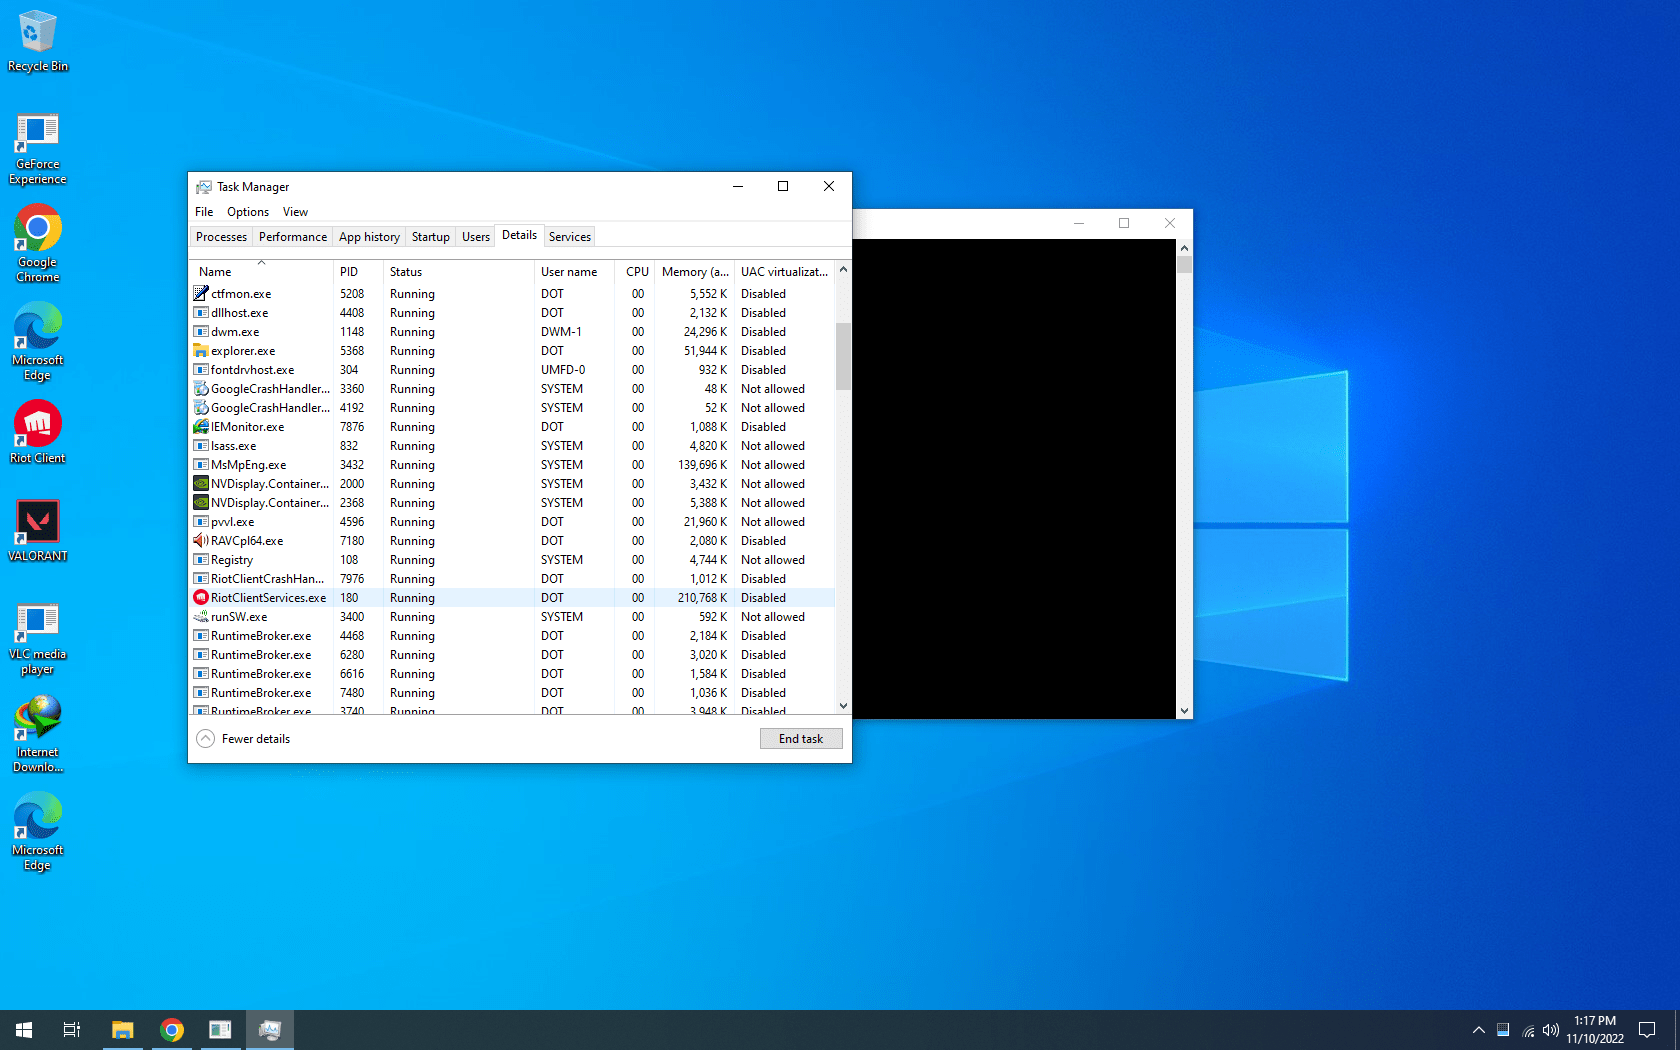Switch to the Processes tab
Viewport: 1680px width, 1050px height.
tap(221, 237)
